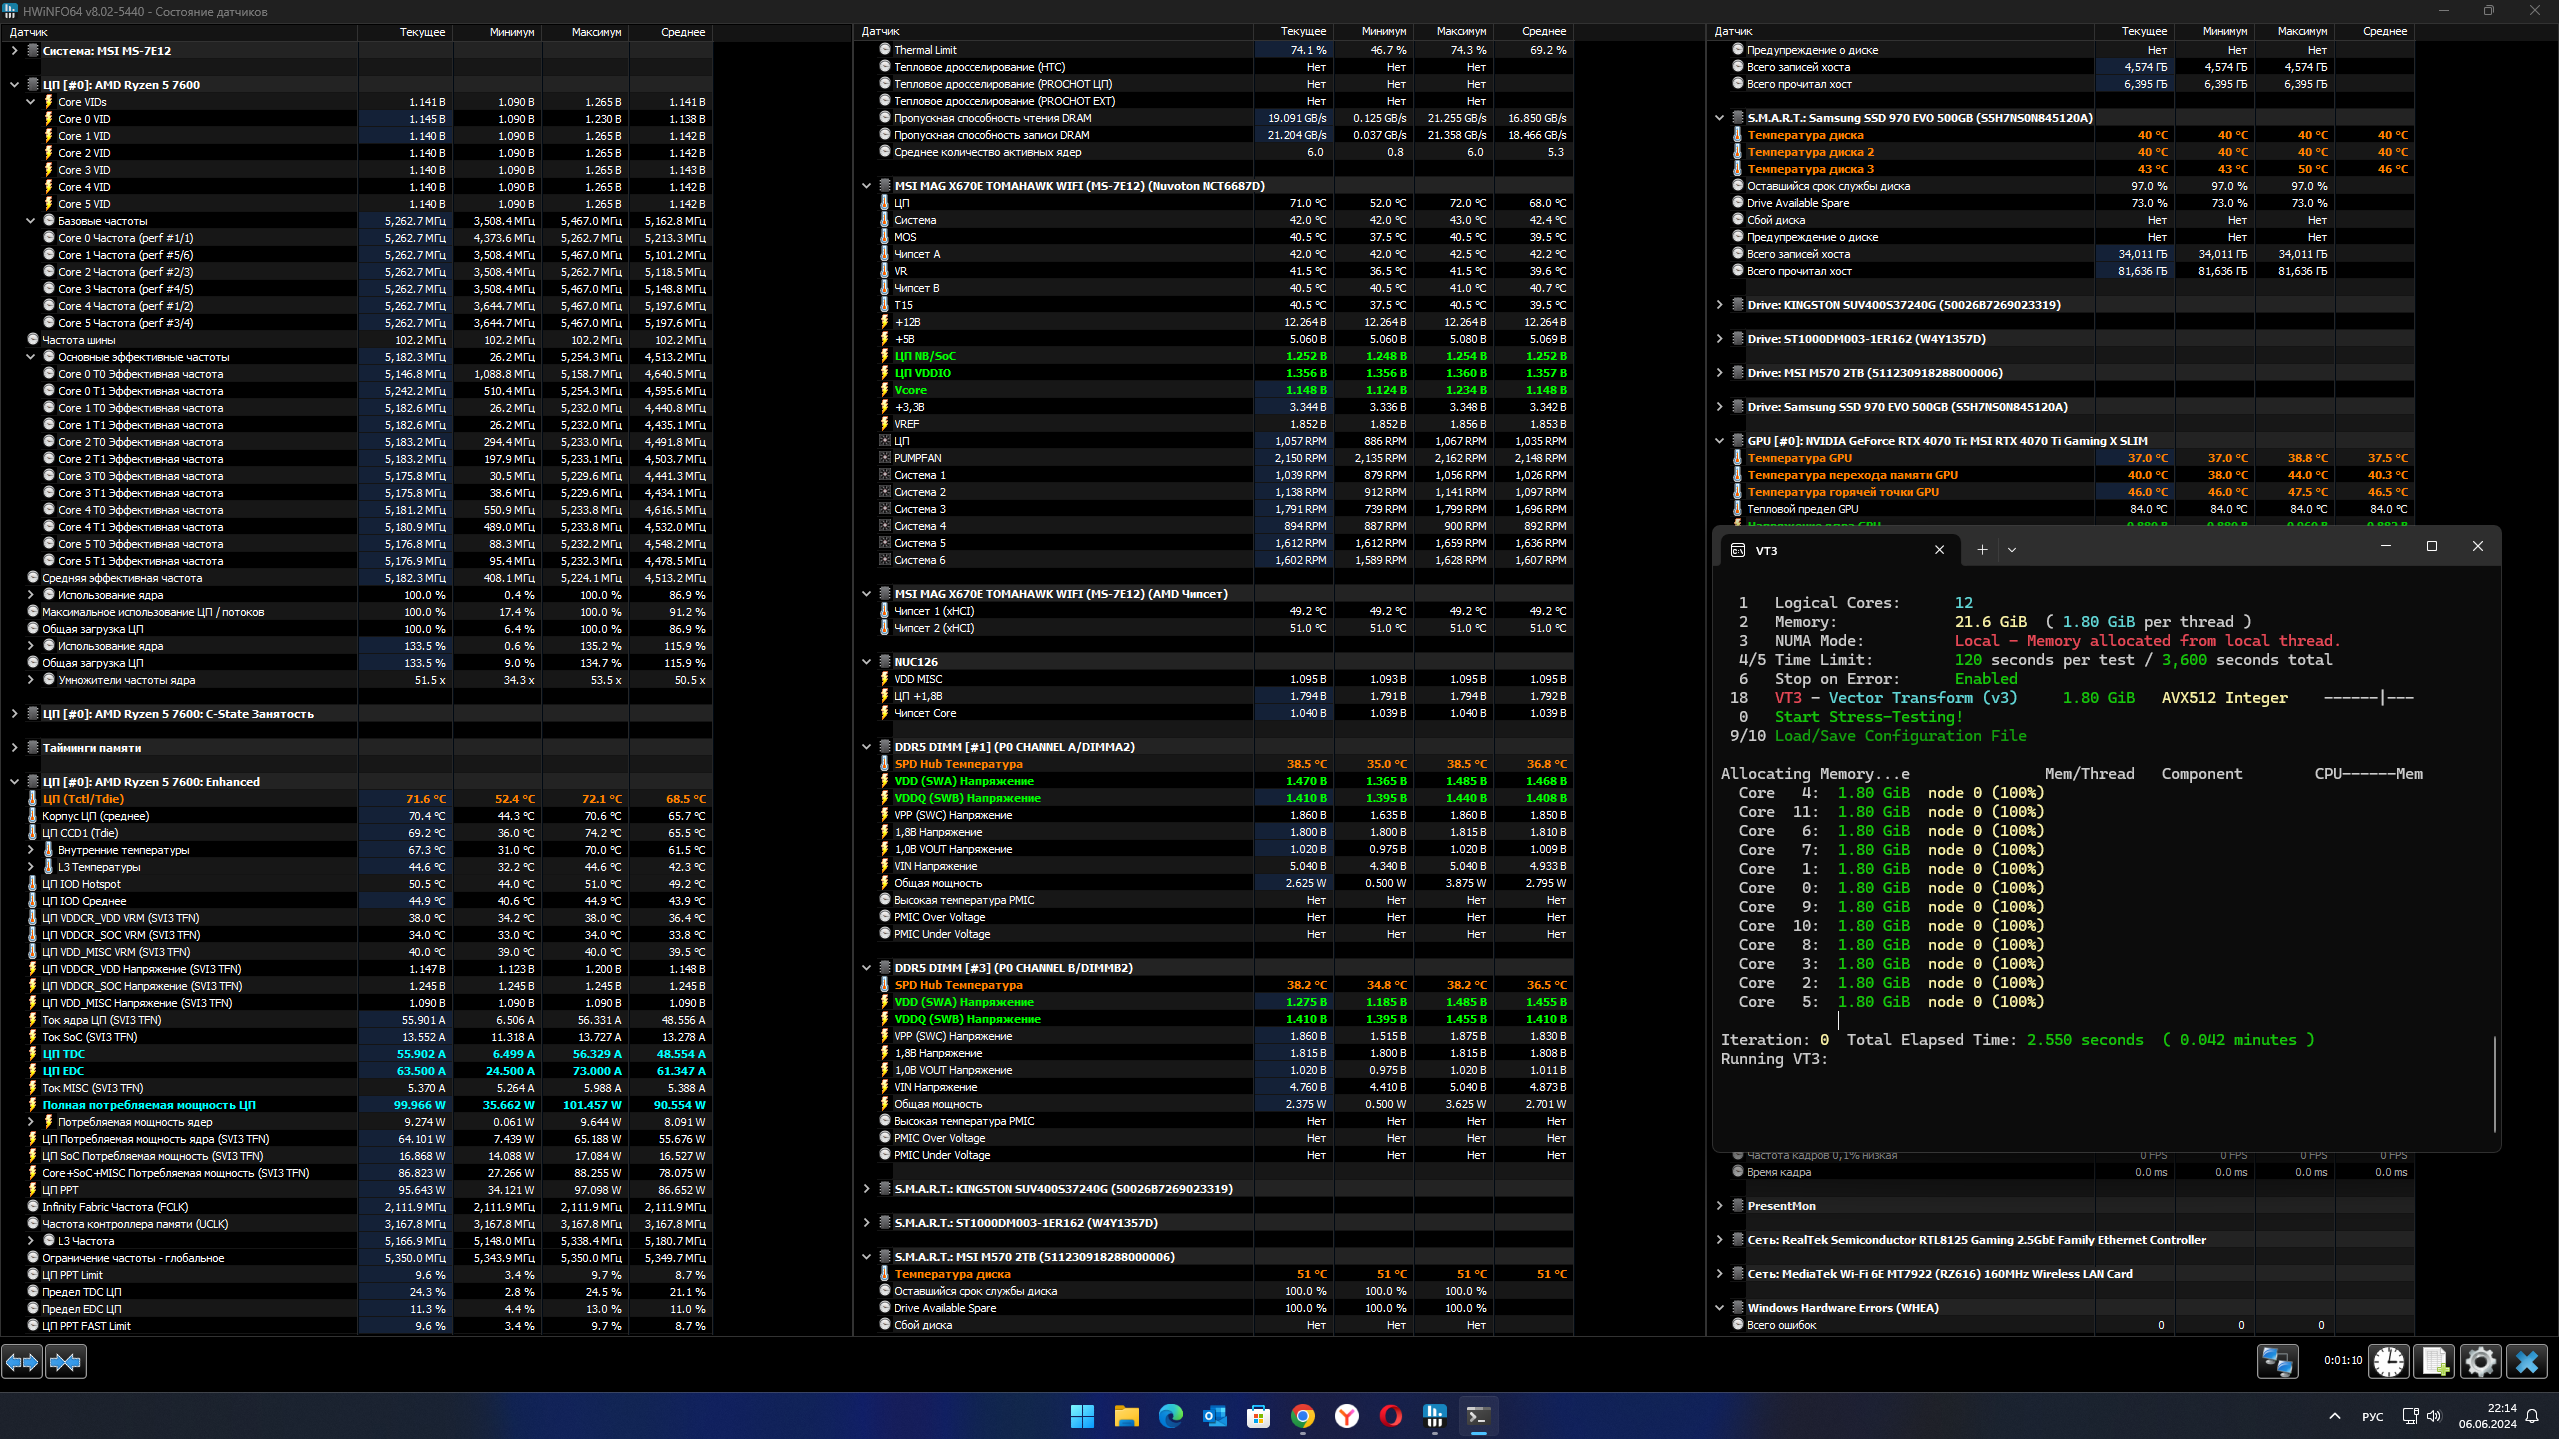Open File Explorer from the taskbar
Image resolution: width=2559 pixels, height=1439 pixels.
pos(1126,1416)
